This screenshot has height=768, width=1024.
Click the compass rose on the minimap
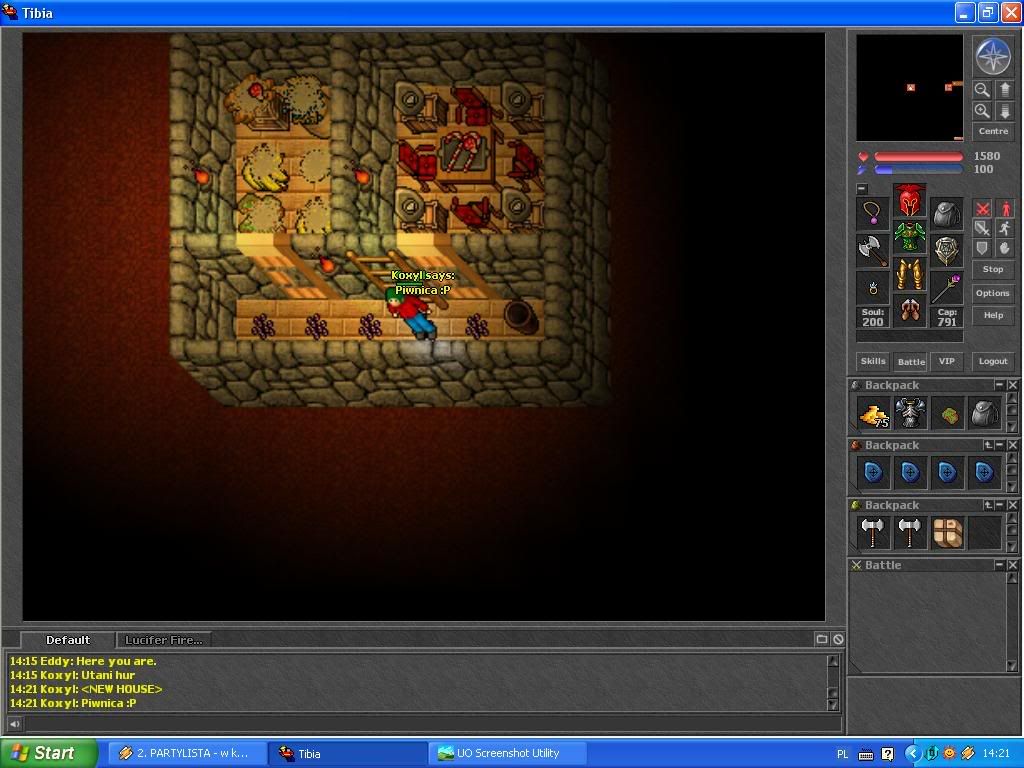click(993, 57)
